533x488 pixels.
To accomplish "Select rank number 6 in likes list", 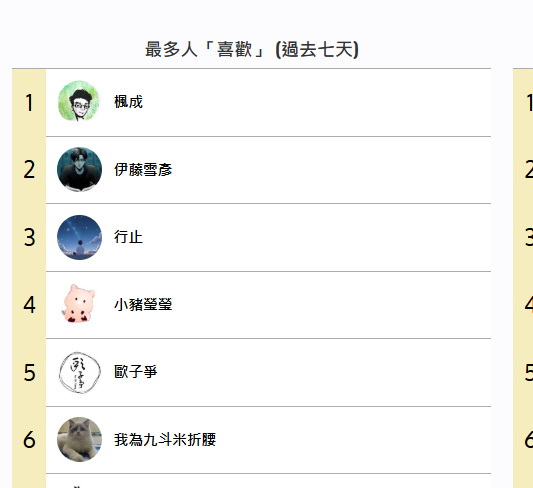I will [x=29, y=439].
